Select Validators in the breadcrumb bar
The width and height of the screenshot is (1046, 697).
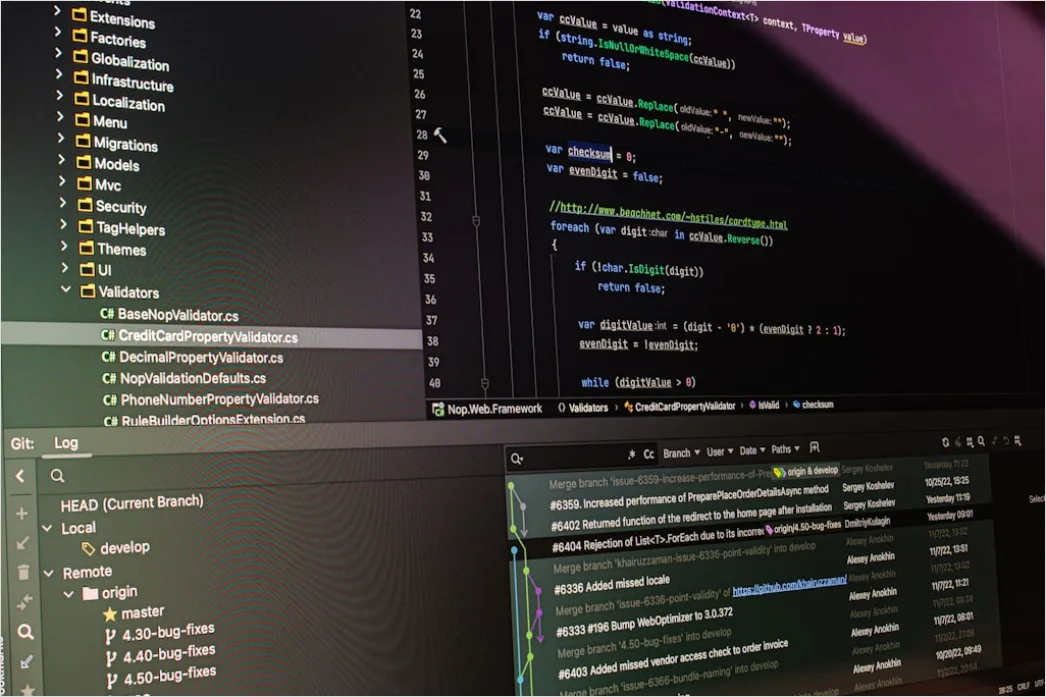coord(588,408)
